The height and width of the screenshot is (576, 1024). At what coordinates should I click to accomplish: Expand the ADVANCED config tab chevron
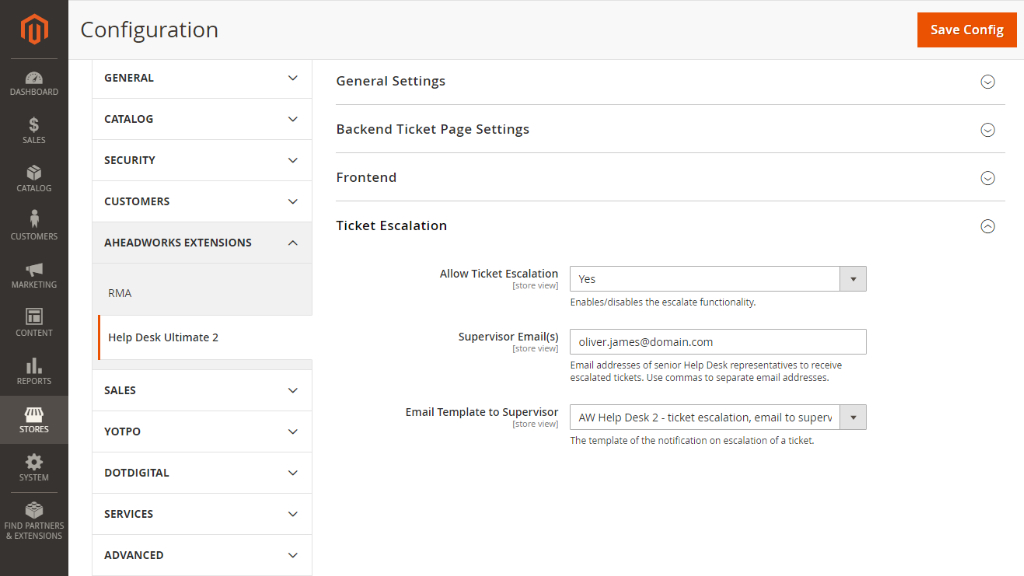click(x=293, y=554)
